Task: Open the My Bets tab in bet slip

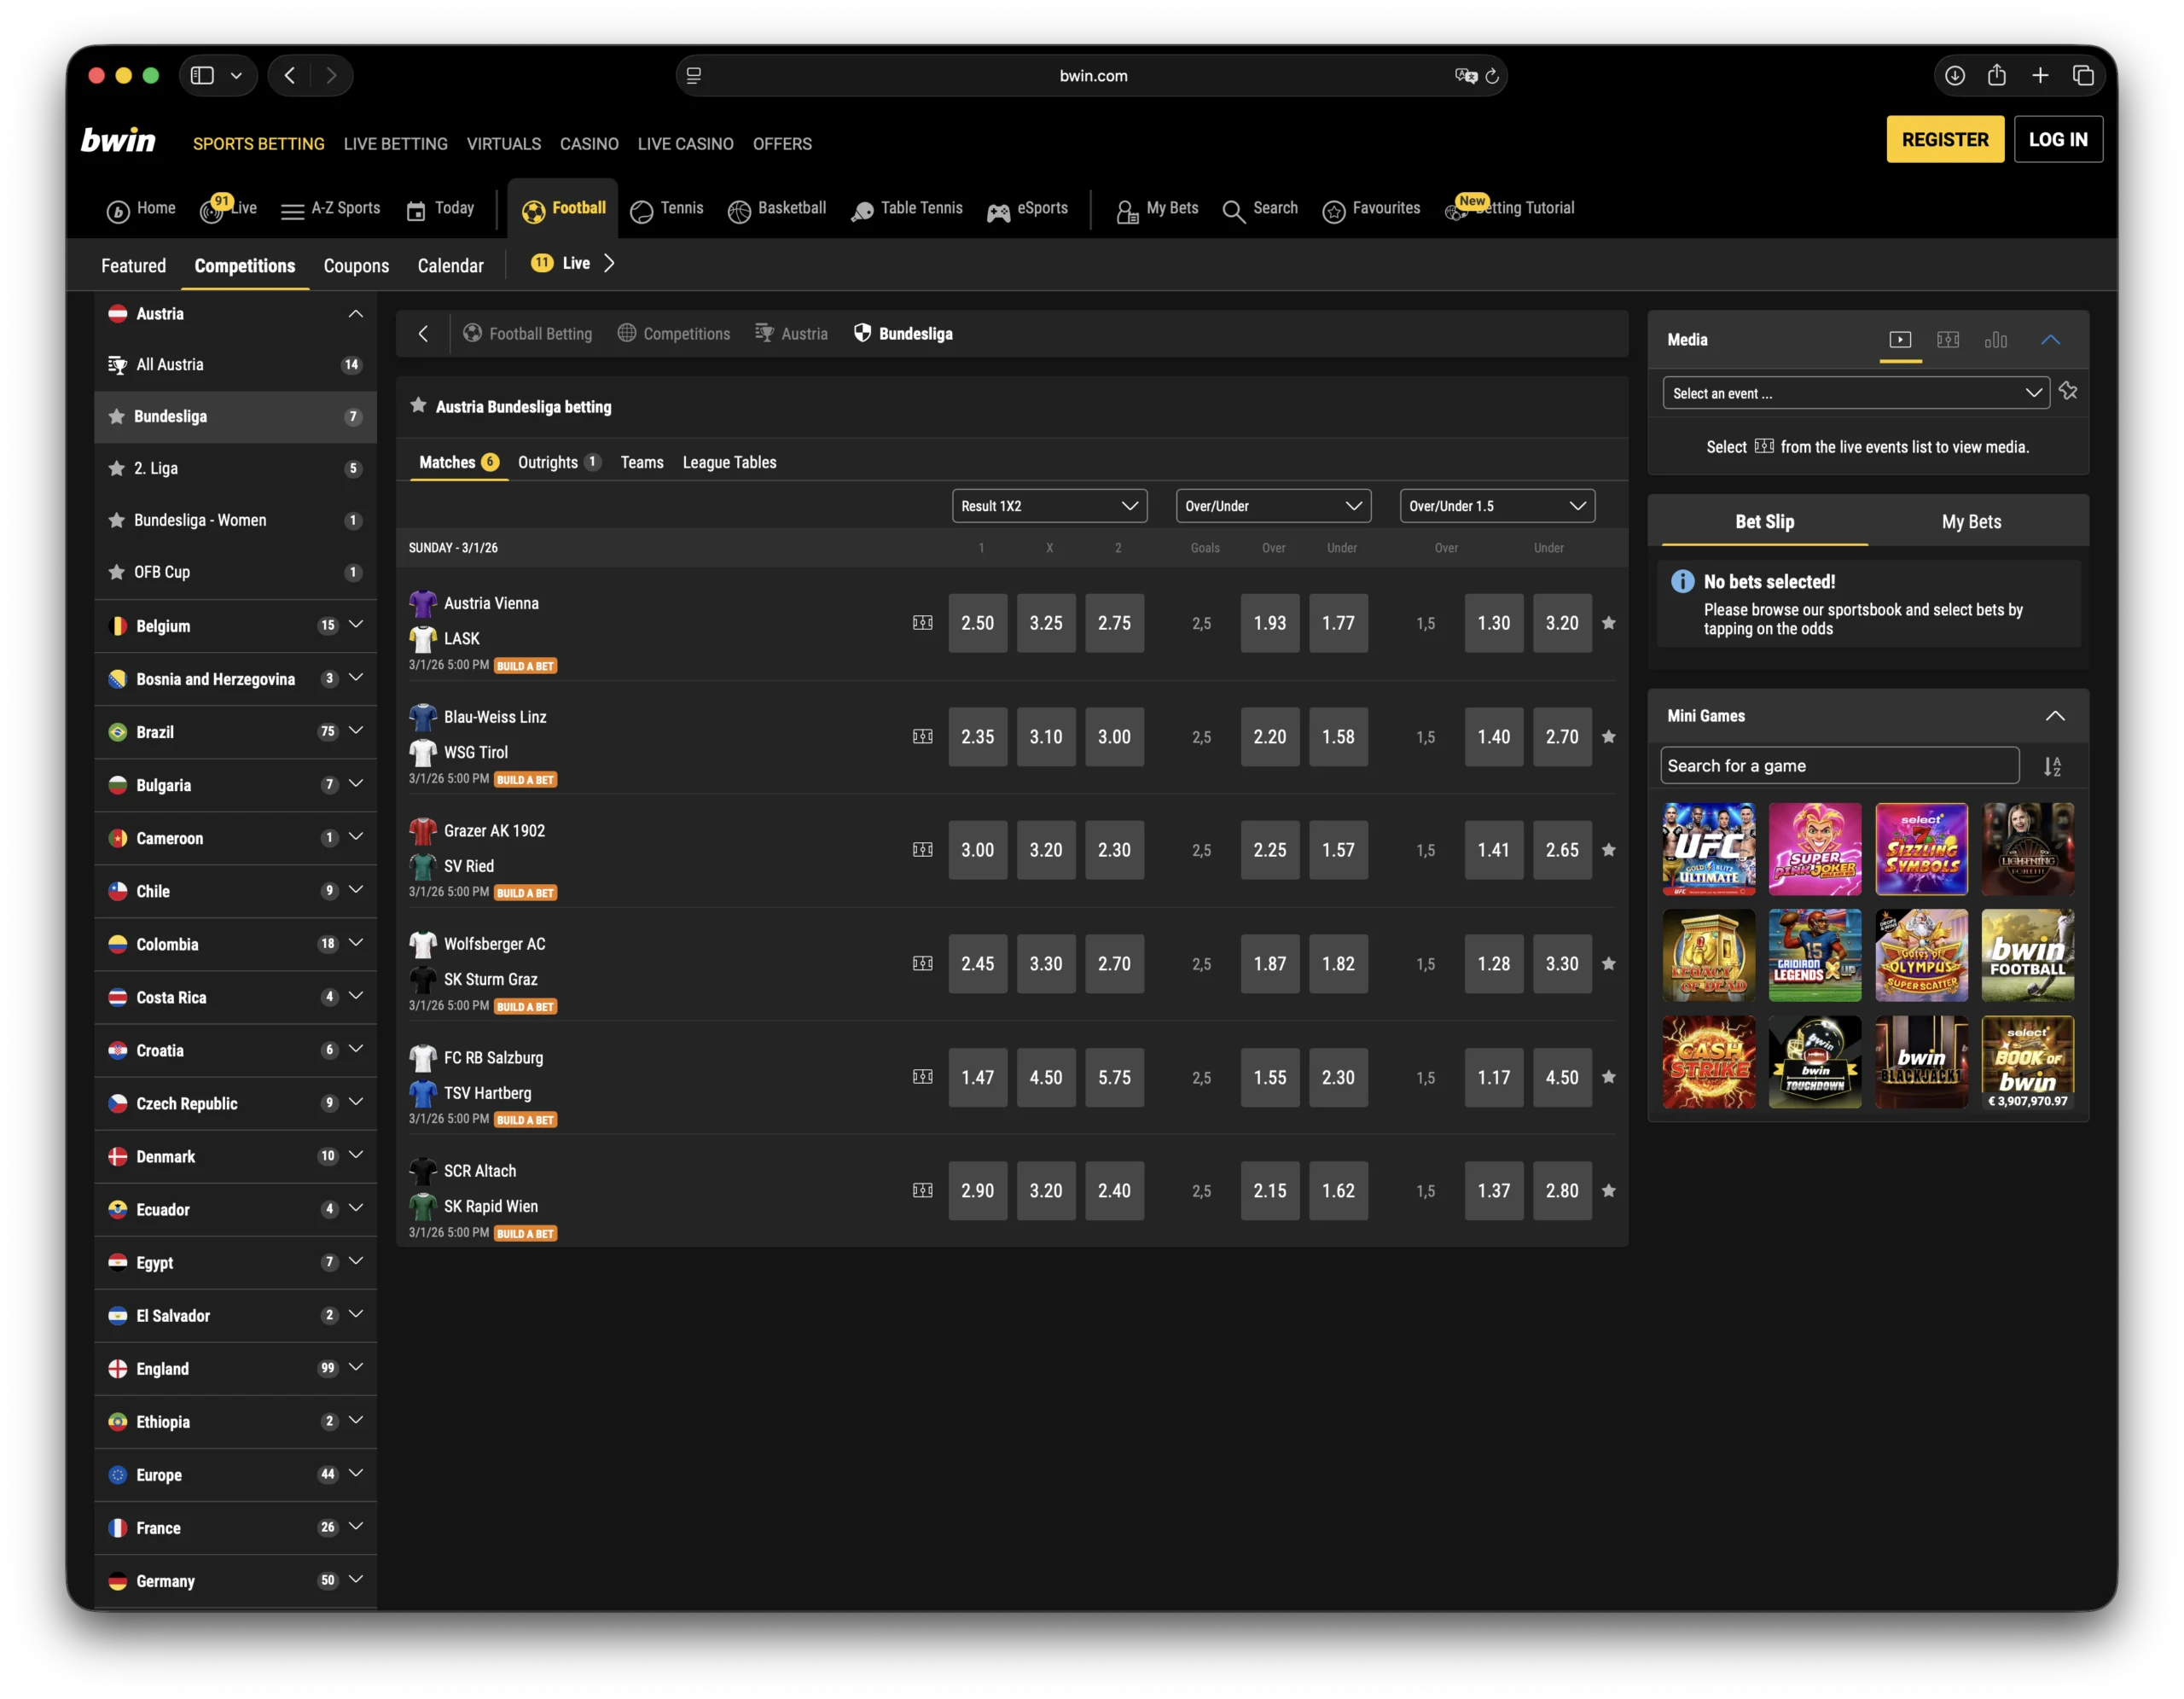Action: (1971, 521)
